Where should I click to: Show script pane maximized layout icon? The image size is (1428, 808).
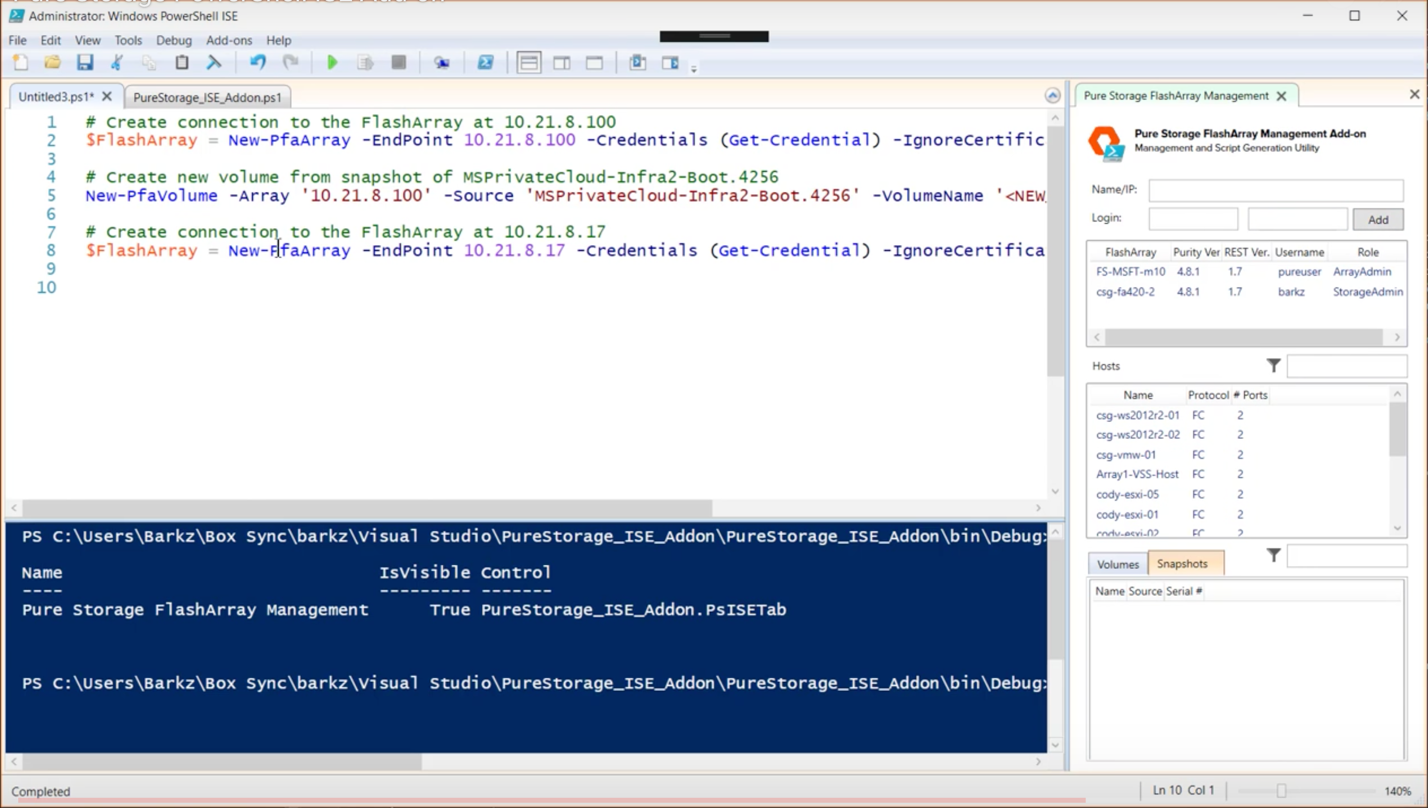(594, 63)
